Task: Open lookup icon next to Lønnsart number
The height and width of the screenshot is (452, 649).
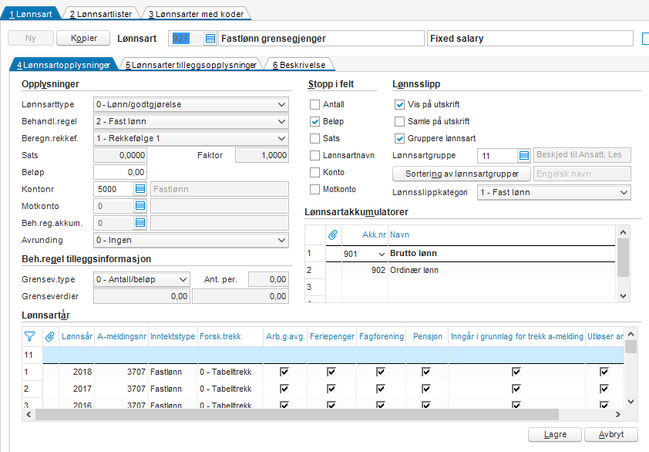Action: pyautogui.click(x=210, y=39)
